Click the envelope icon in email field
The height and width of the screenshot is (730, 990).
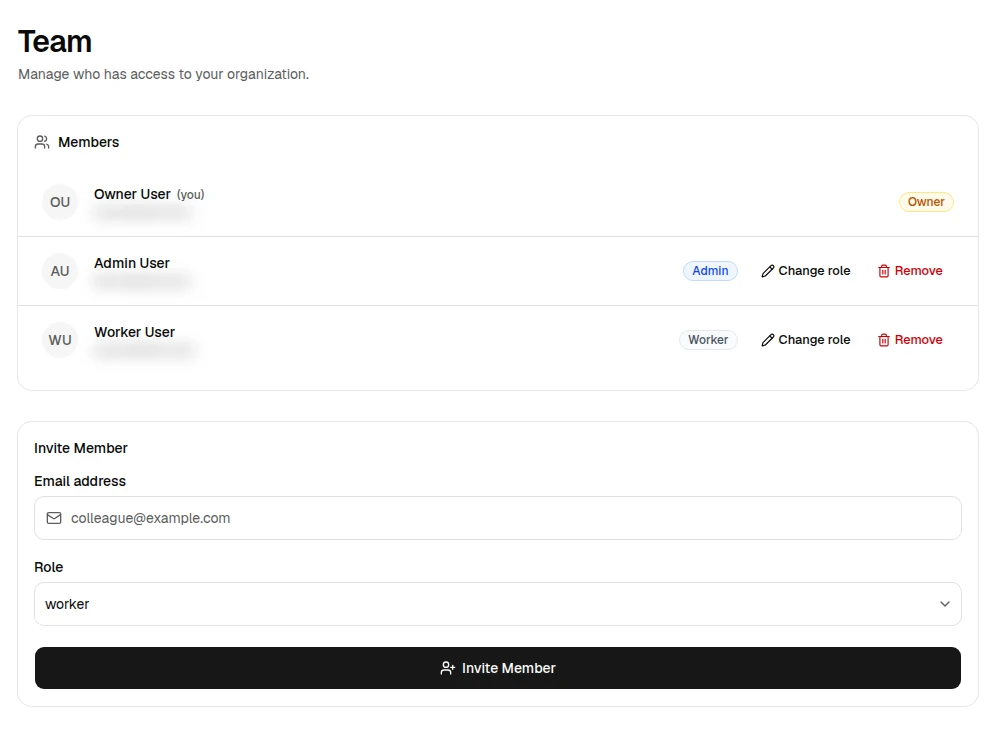point(54,518)
